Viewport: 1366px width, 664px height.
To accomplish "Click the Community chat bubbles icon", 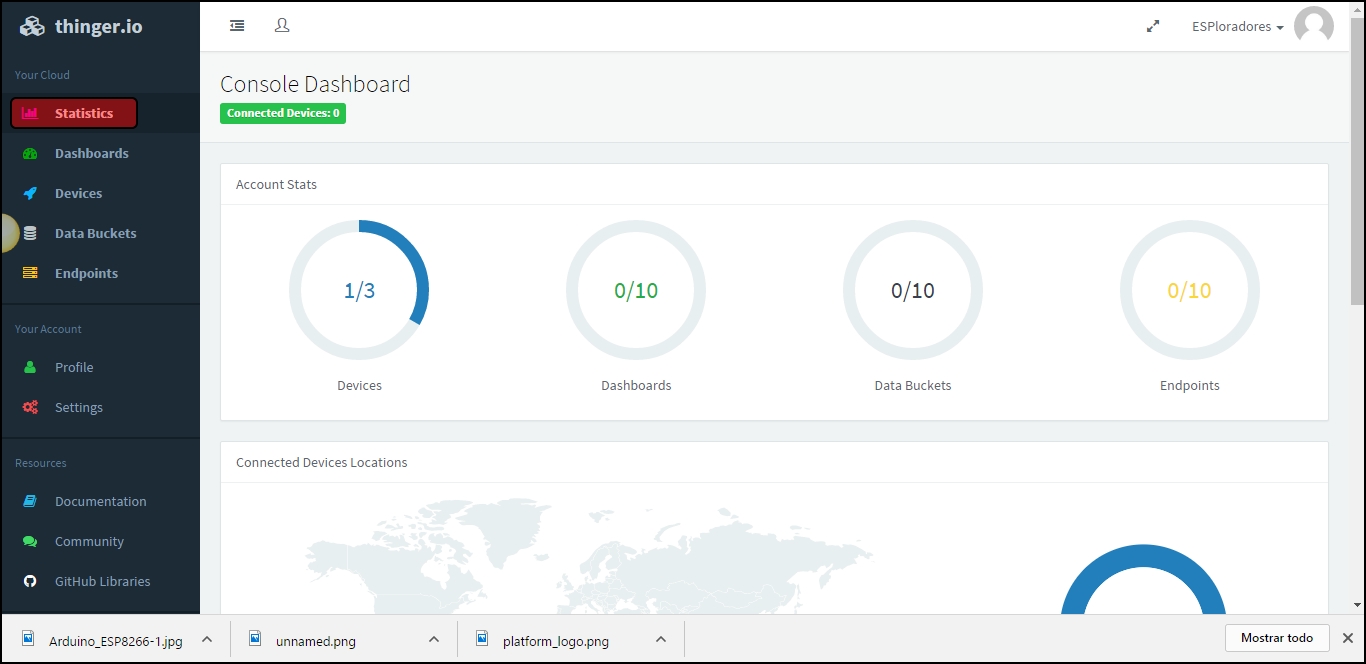I will [30, 541].
